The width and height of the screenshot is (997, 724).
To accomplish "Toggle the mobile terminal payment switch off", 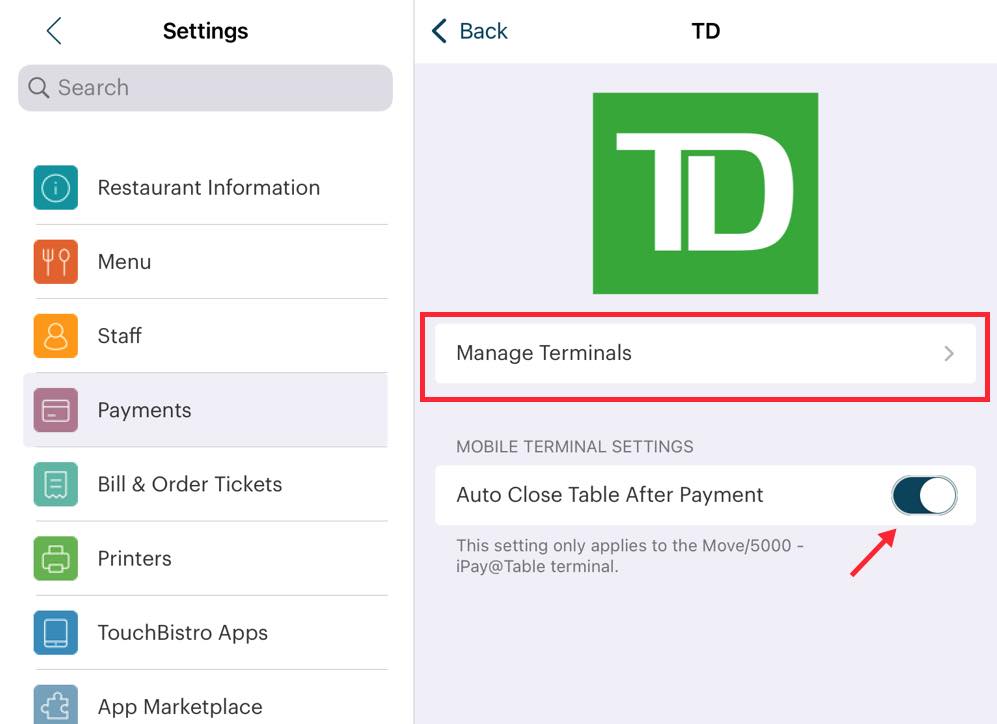I will (x=923, y=494).
